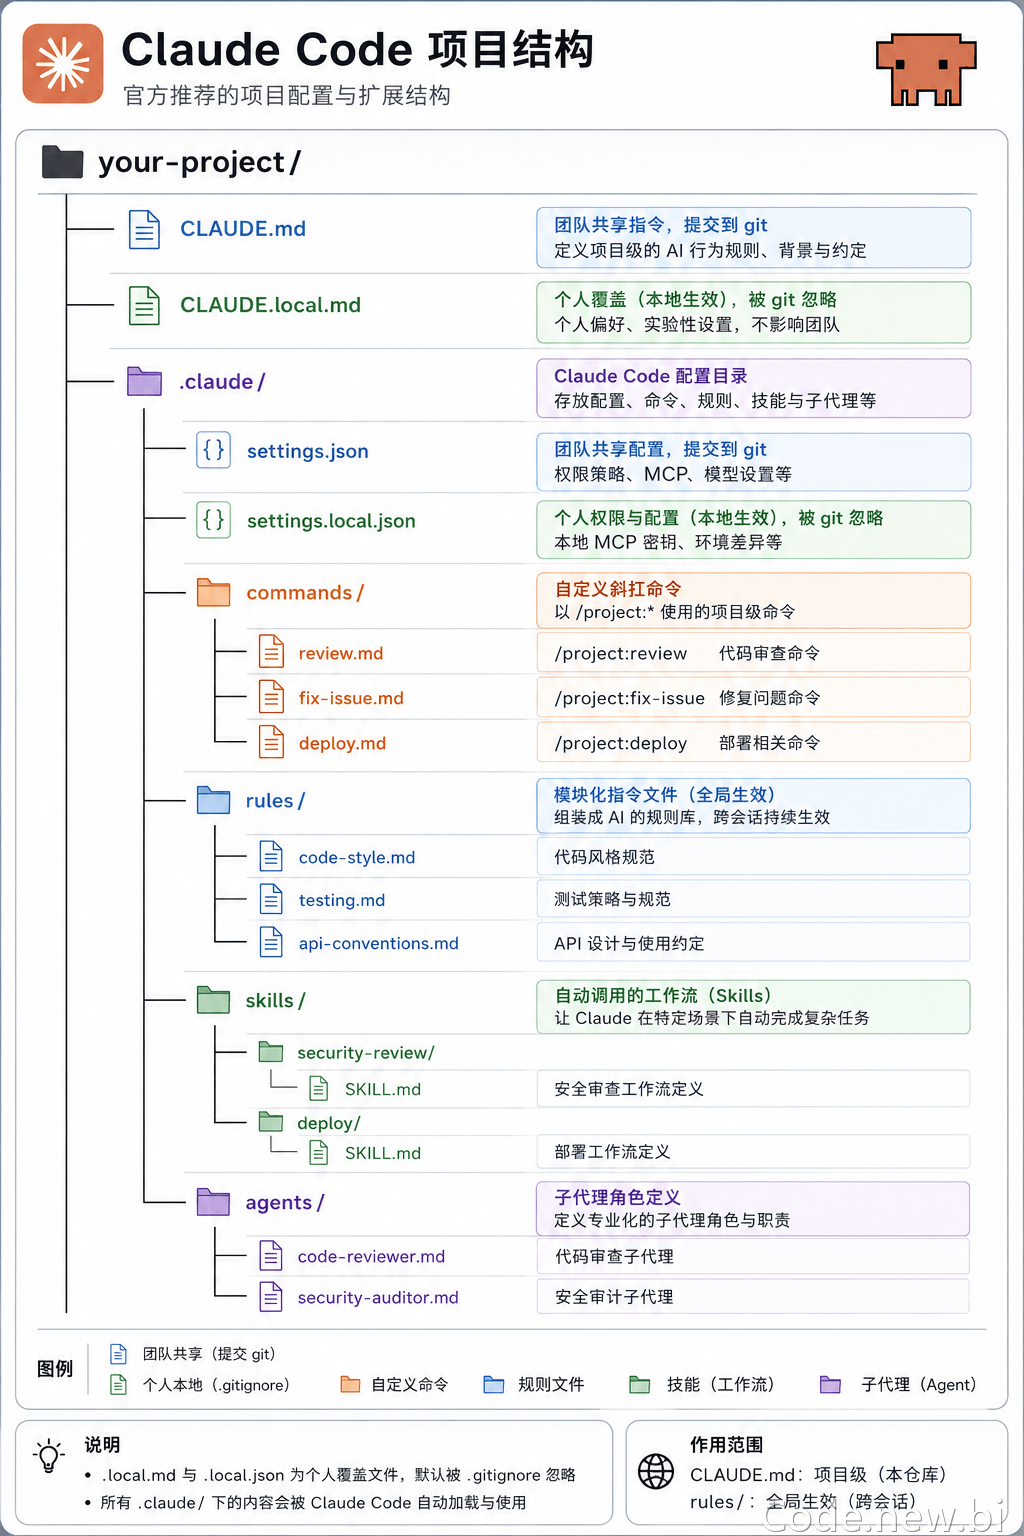The height and width of the screenshot is (1536, 1024).
Task: Click the orange Claude starburst logo
Action: tap(63, 64)
